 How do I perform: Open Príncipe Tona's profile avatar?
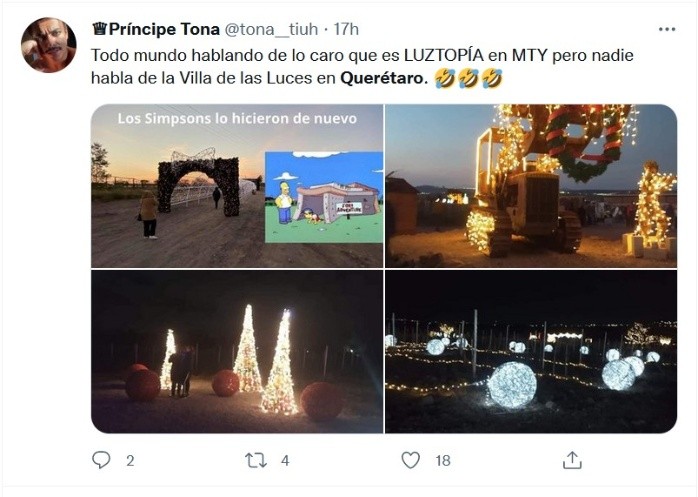pyautogui.click(x=49, y=45)
